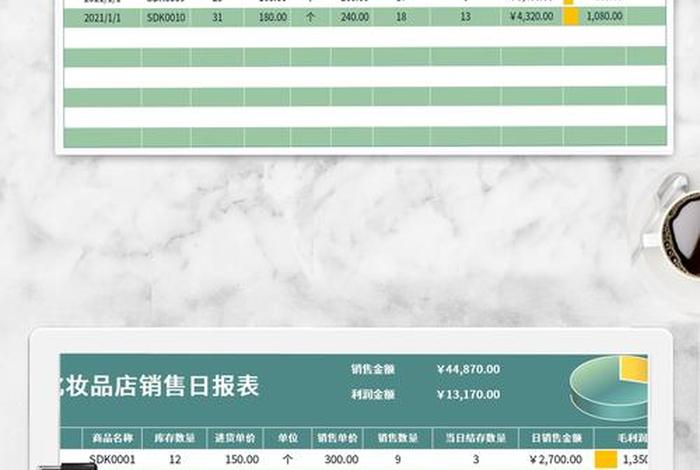Screen dimensions: 700x470
Task: Select sale price 240.00 cell
Action: click(354, 17)
